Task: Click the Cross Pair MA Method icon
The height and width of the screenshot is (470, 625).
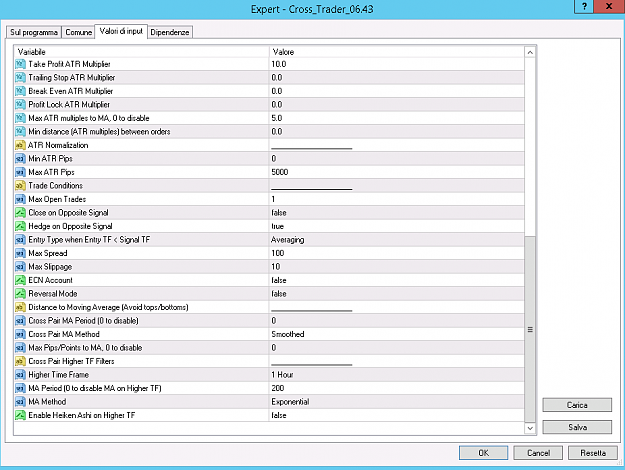Action: (x=20, y=334)
